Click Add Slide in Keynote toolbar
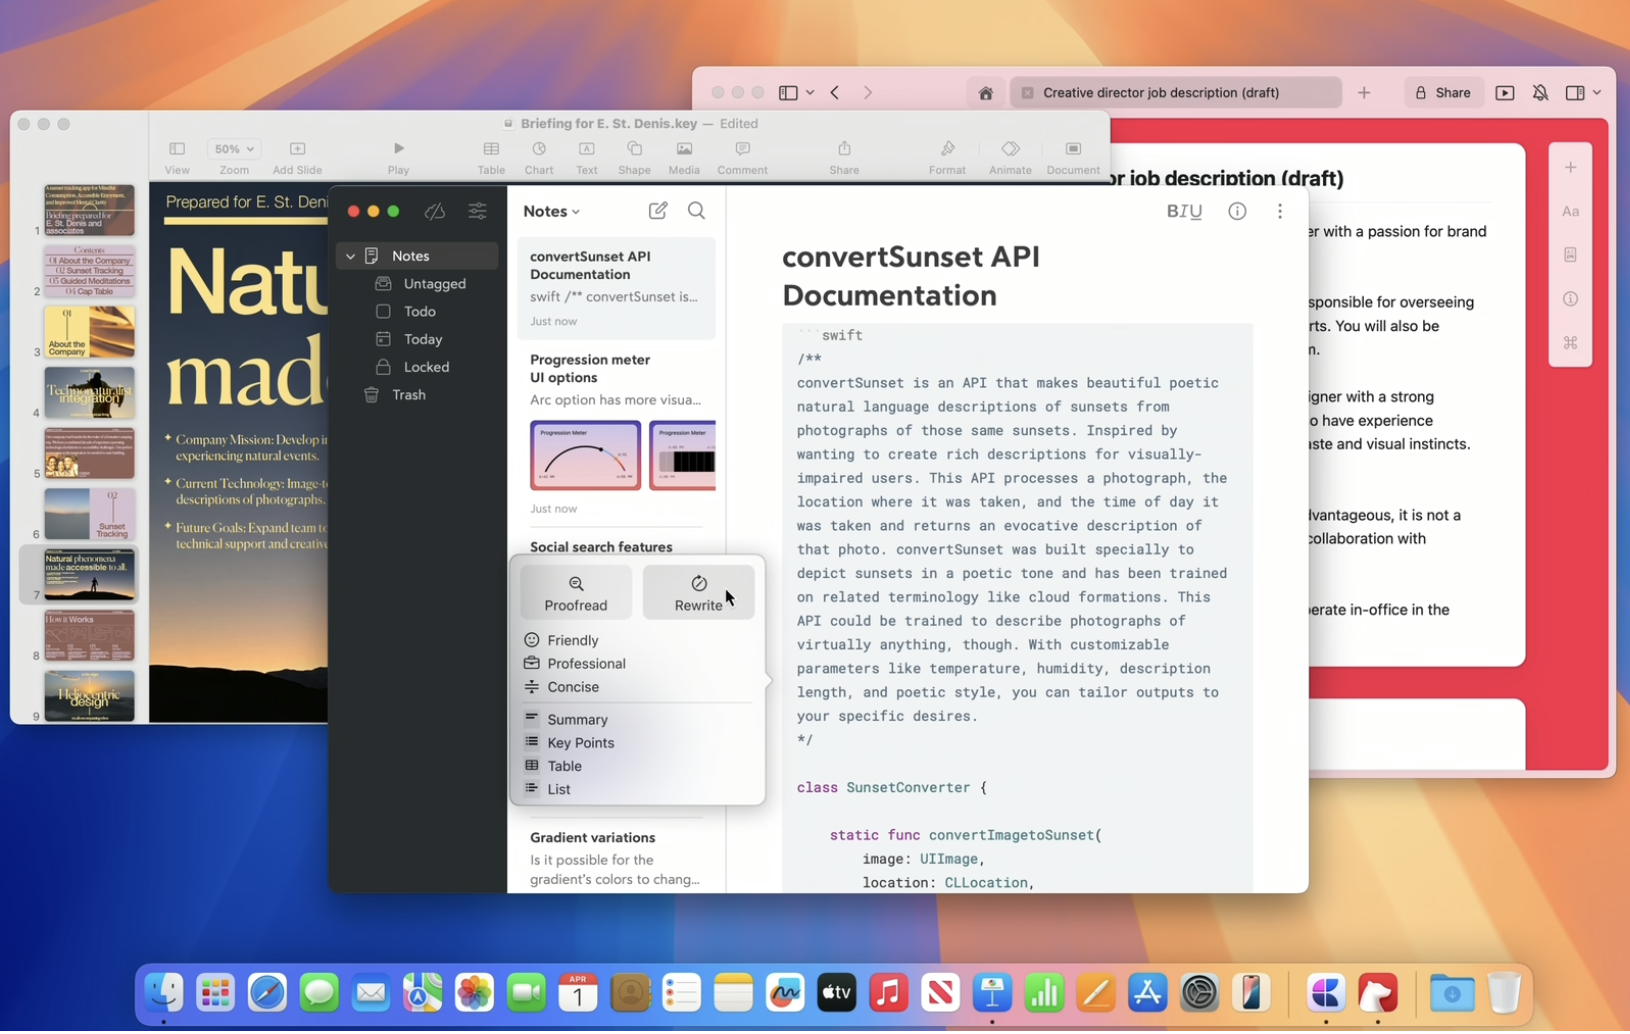Viewport: 1630px width, 1034px height. click(297, 157)
